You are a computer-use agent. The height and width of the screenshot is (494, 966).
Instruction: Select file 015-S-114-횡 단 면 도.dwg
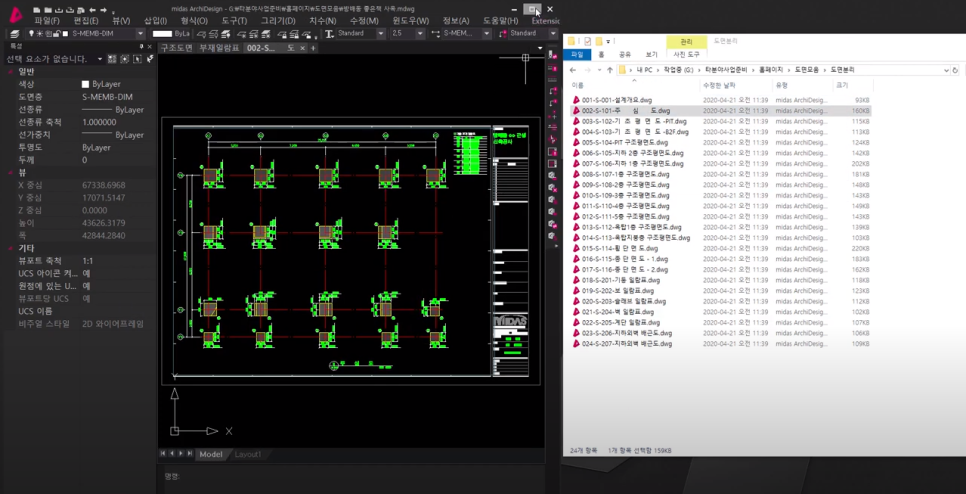(620, 248)
